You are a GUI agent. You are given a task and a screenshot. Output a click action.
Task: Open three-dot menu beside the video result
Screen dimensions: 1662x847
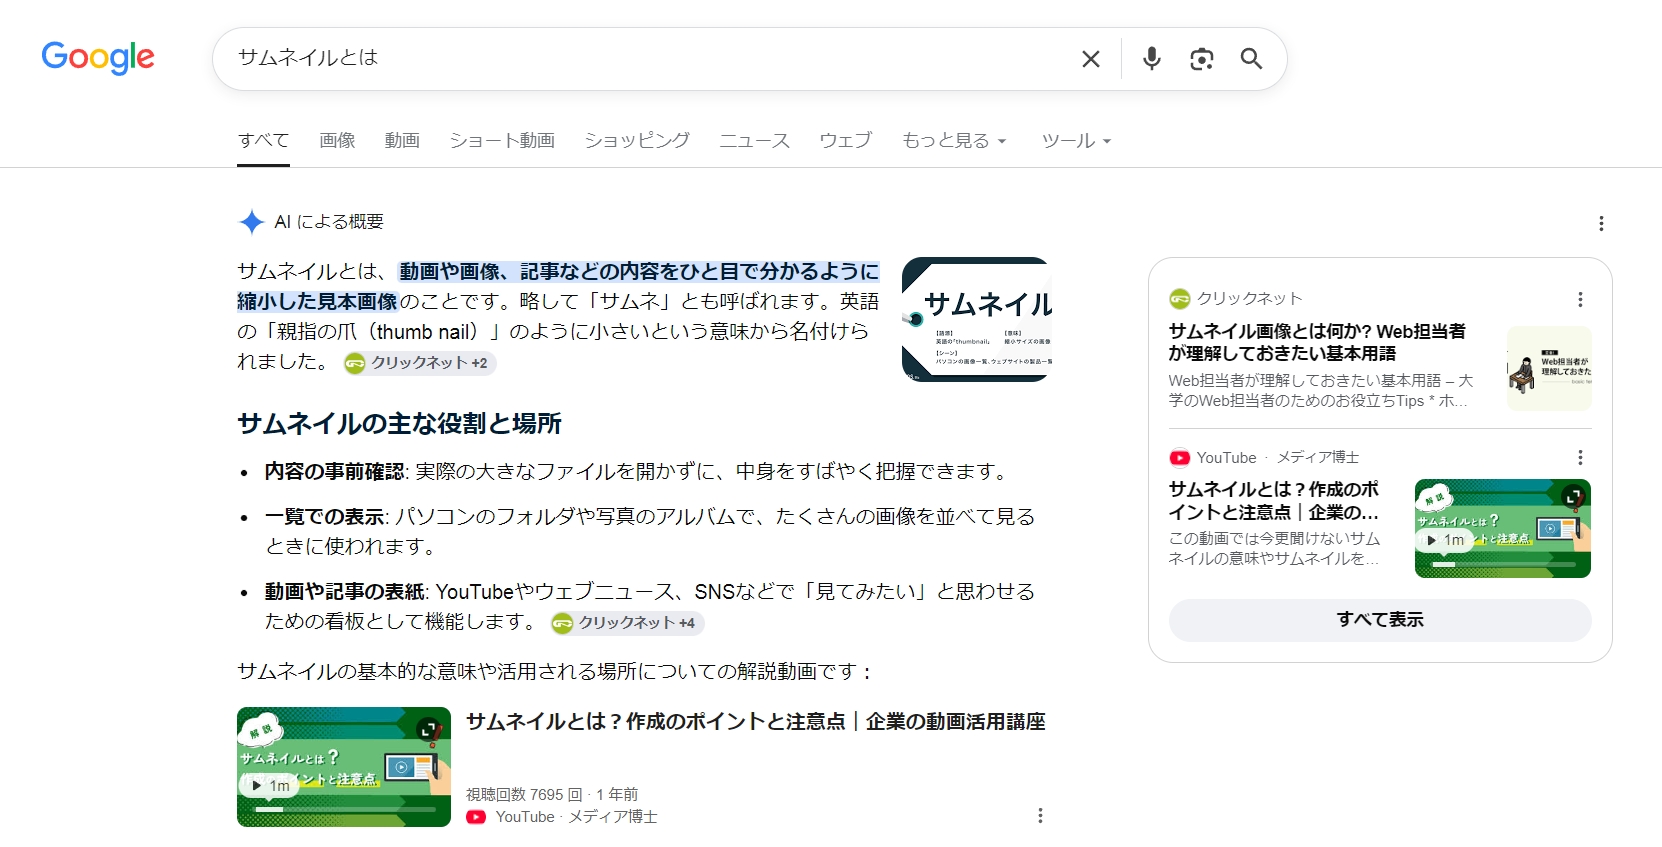(1040, 816)
